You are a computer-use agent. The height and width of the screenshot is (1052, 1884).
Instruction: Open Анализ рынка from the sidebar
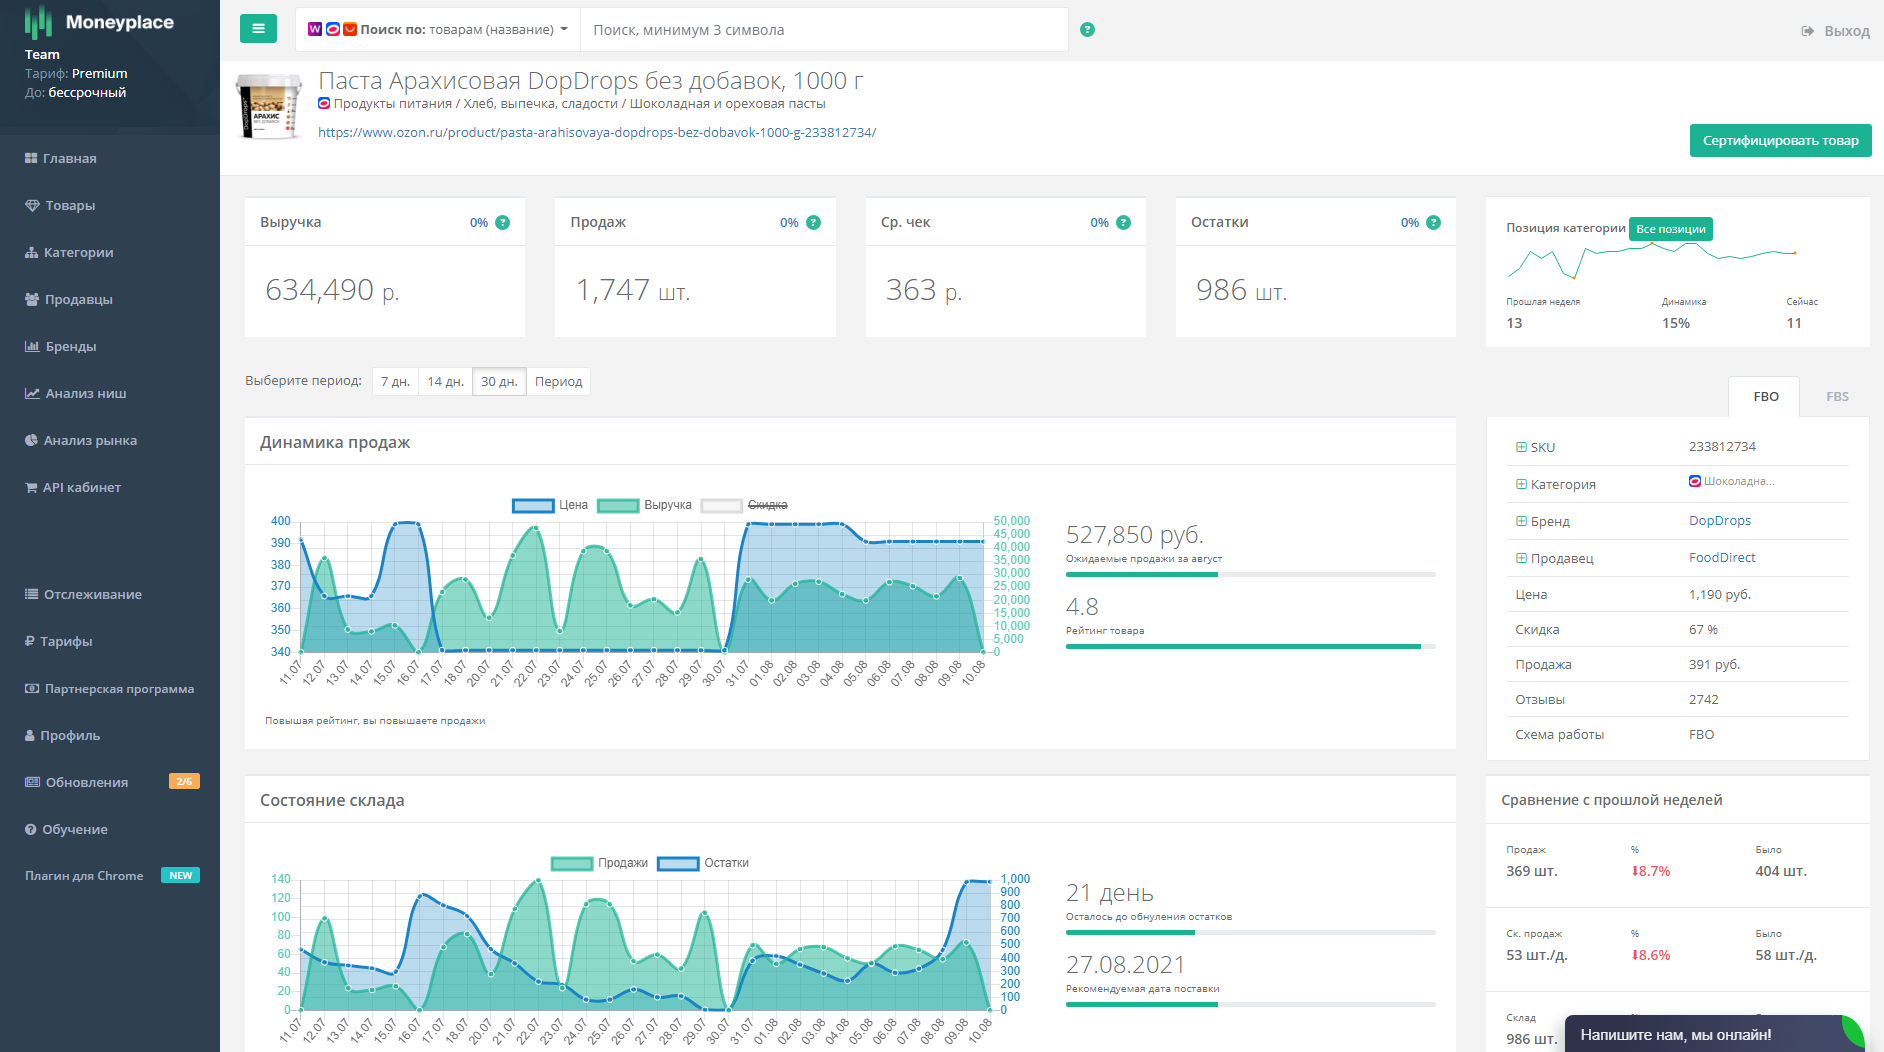pos(90,440)
